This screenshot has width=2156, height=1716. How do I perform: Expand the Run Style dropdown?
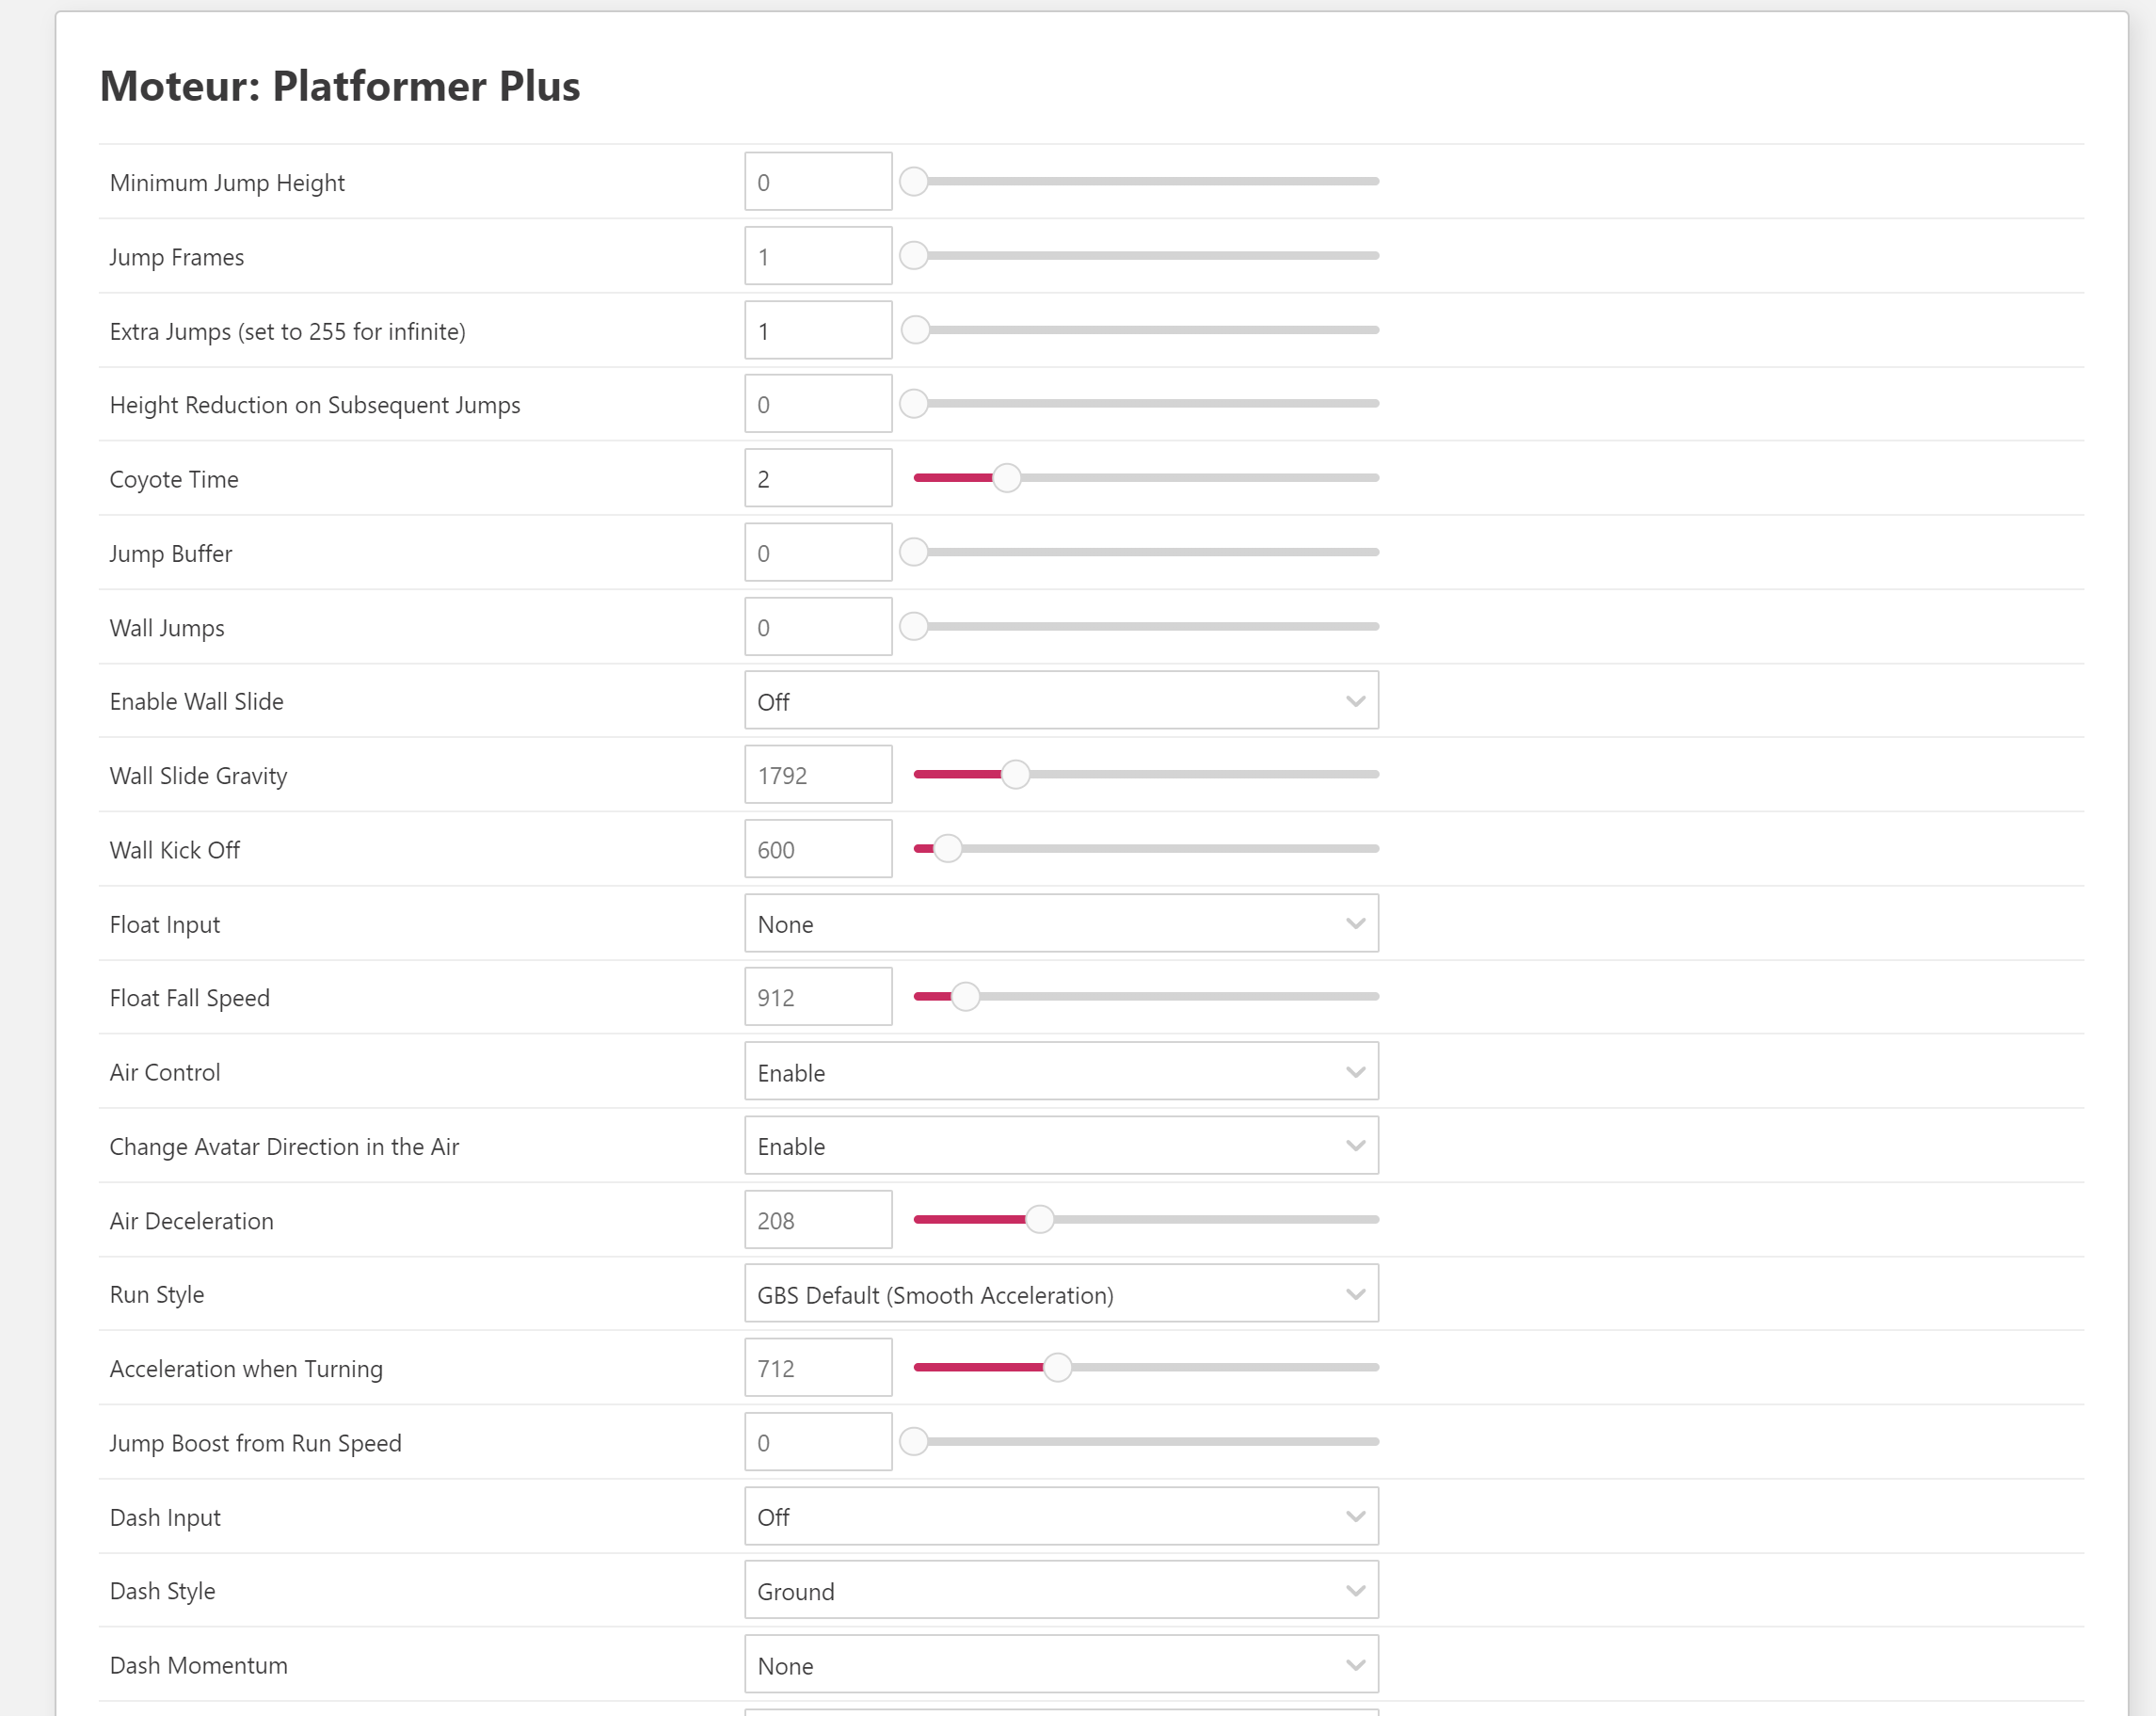click(1061, 1294)
